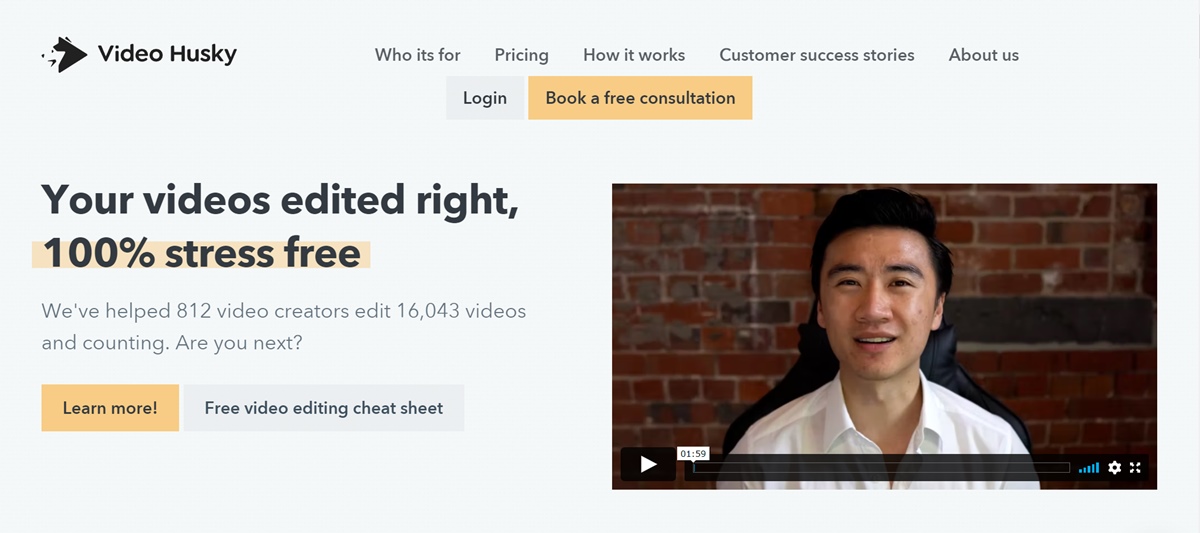Screen dimensions: 1200x533
Task: View Customer success stories
Action: pos(816,55)
